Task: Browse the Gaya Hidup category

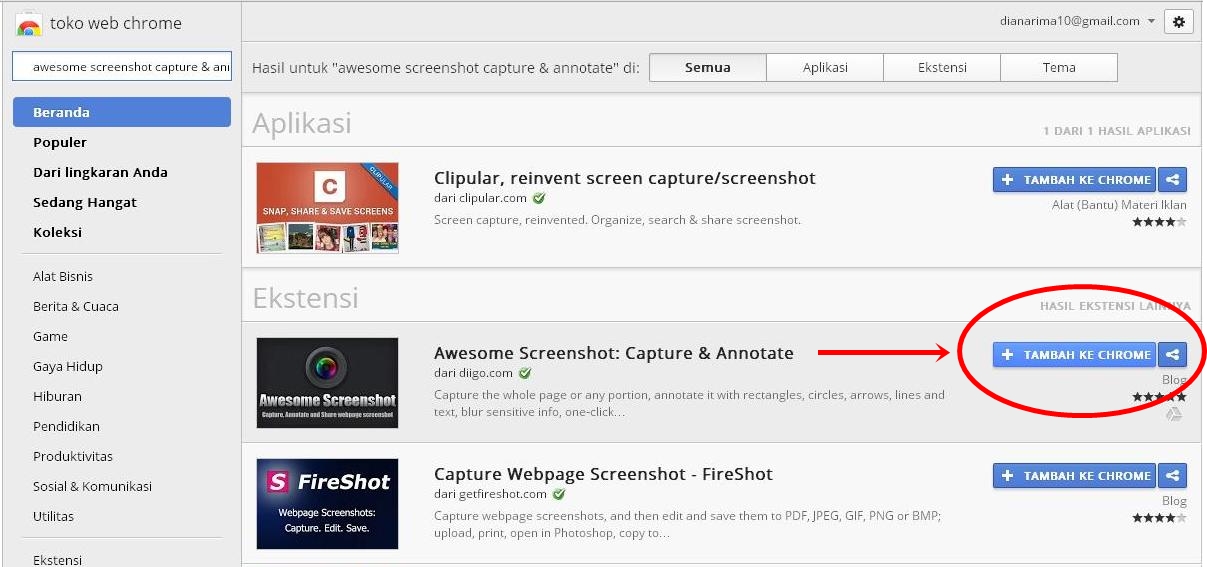Action: point(68,366)
